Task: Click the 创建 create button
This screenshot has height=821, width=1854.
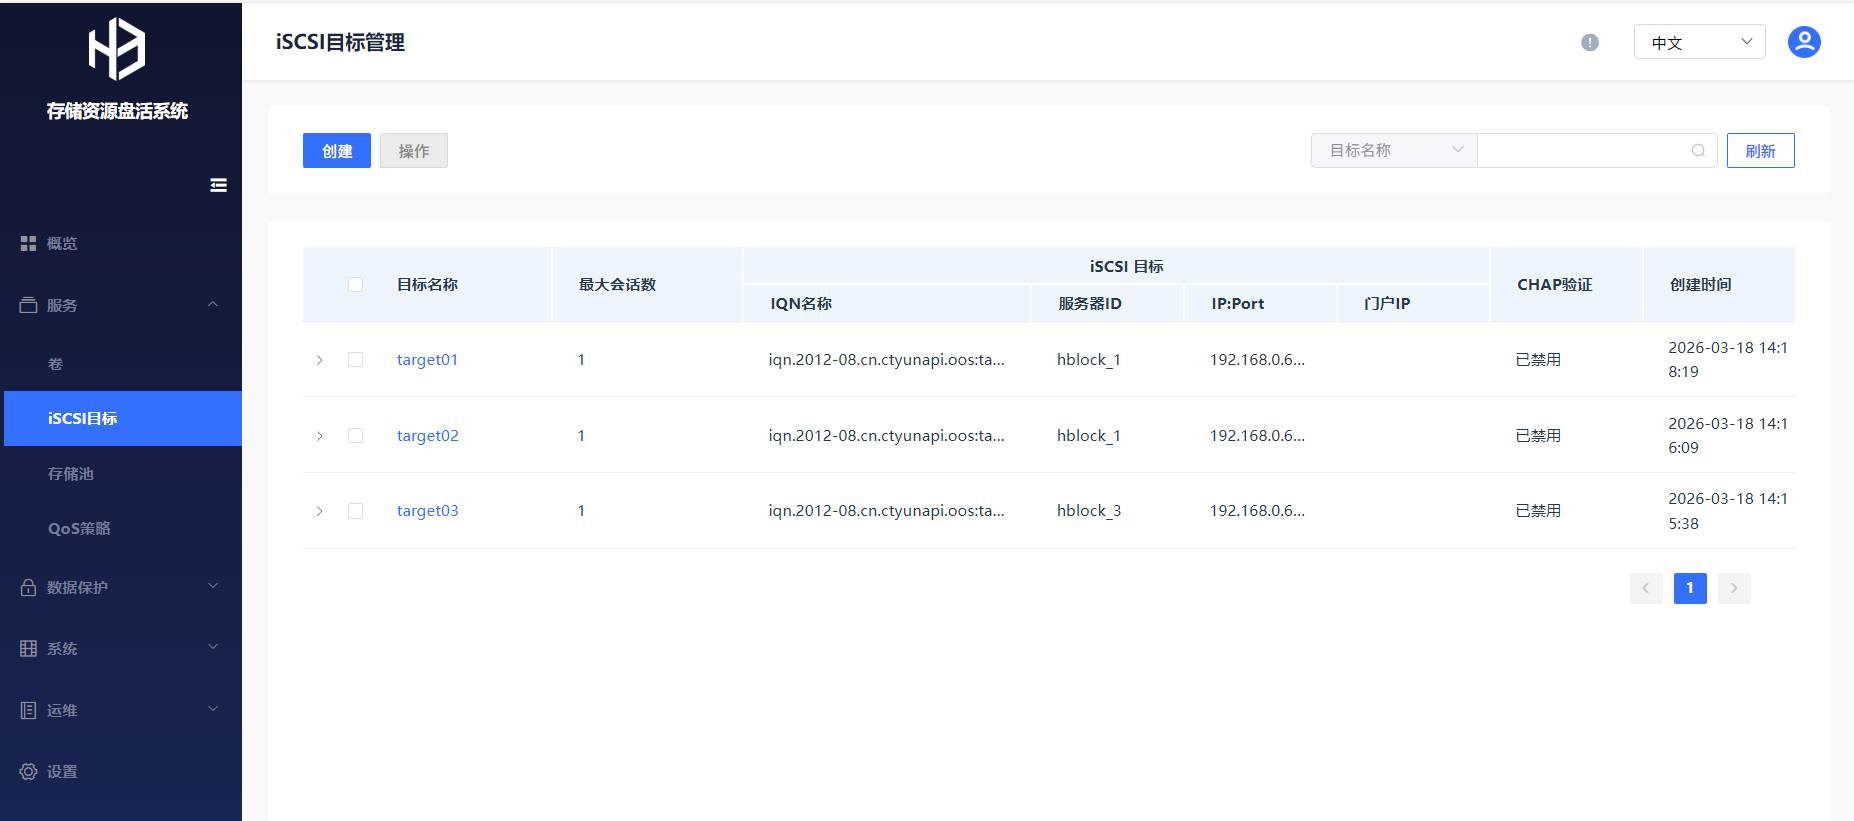Action: (x=337, y=151)
